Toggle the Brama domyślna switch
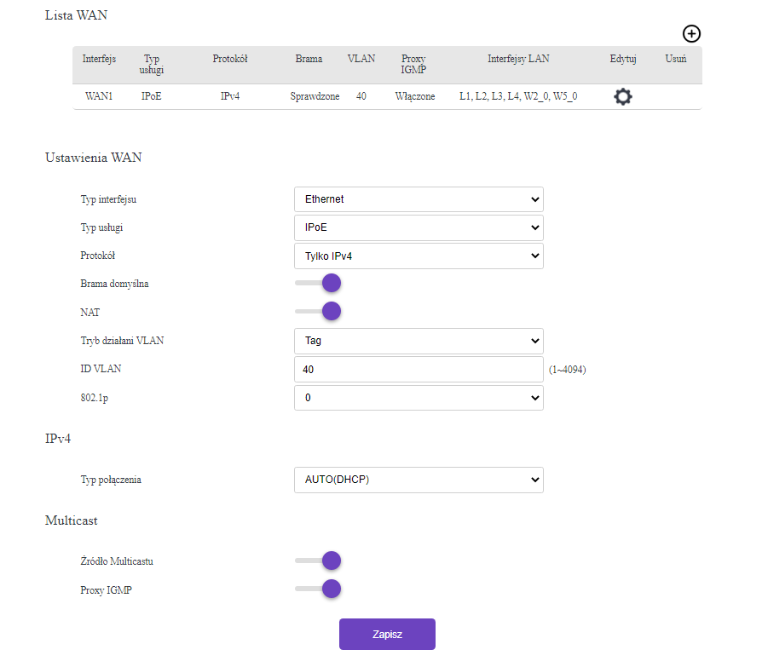 tap(319, 284)
